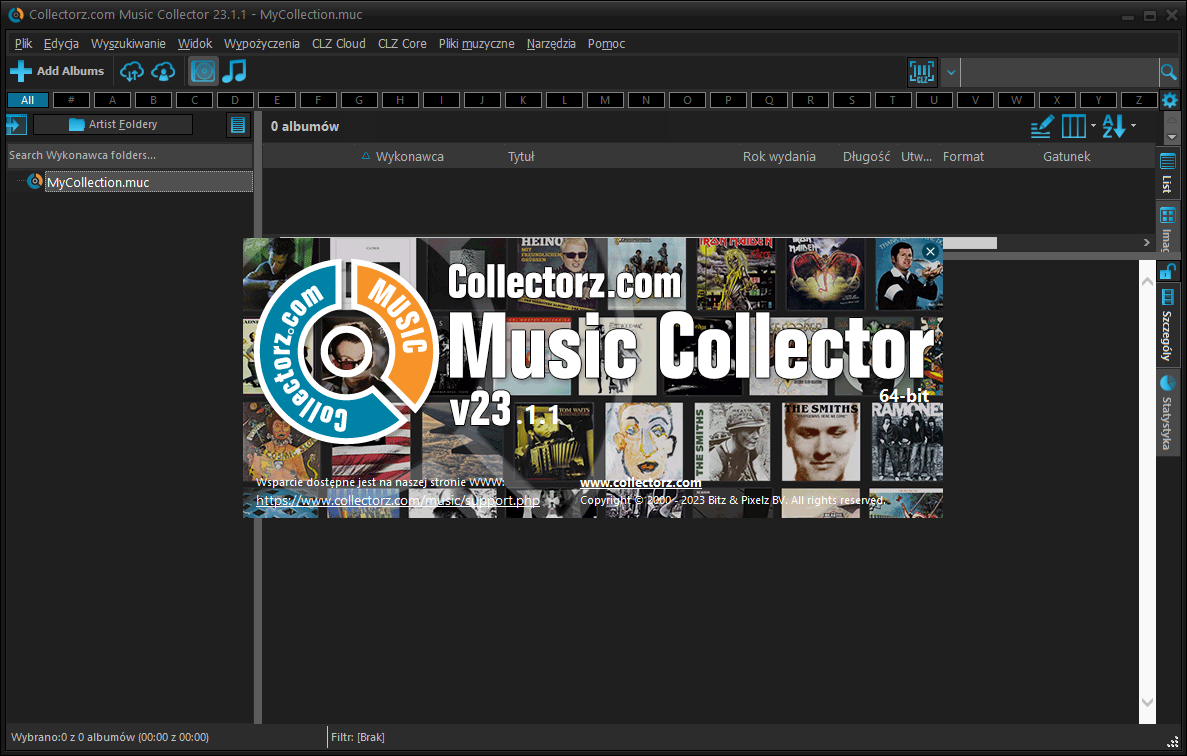Screen dimensions: 1187x756
Task: Open the CLZ Cloud menu
Action: pos(338,44)
